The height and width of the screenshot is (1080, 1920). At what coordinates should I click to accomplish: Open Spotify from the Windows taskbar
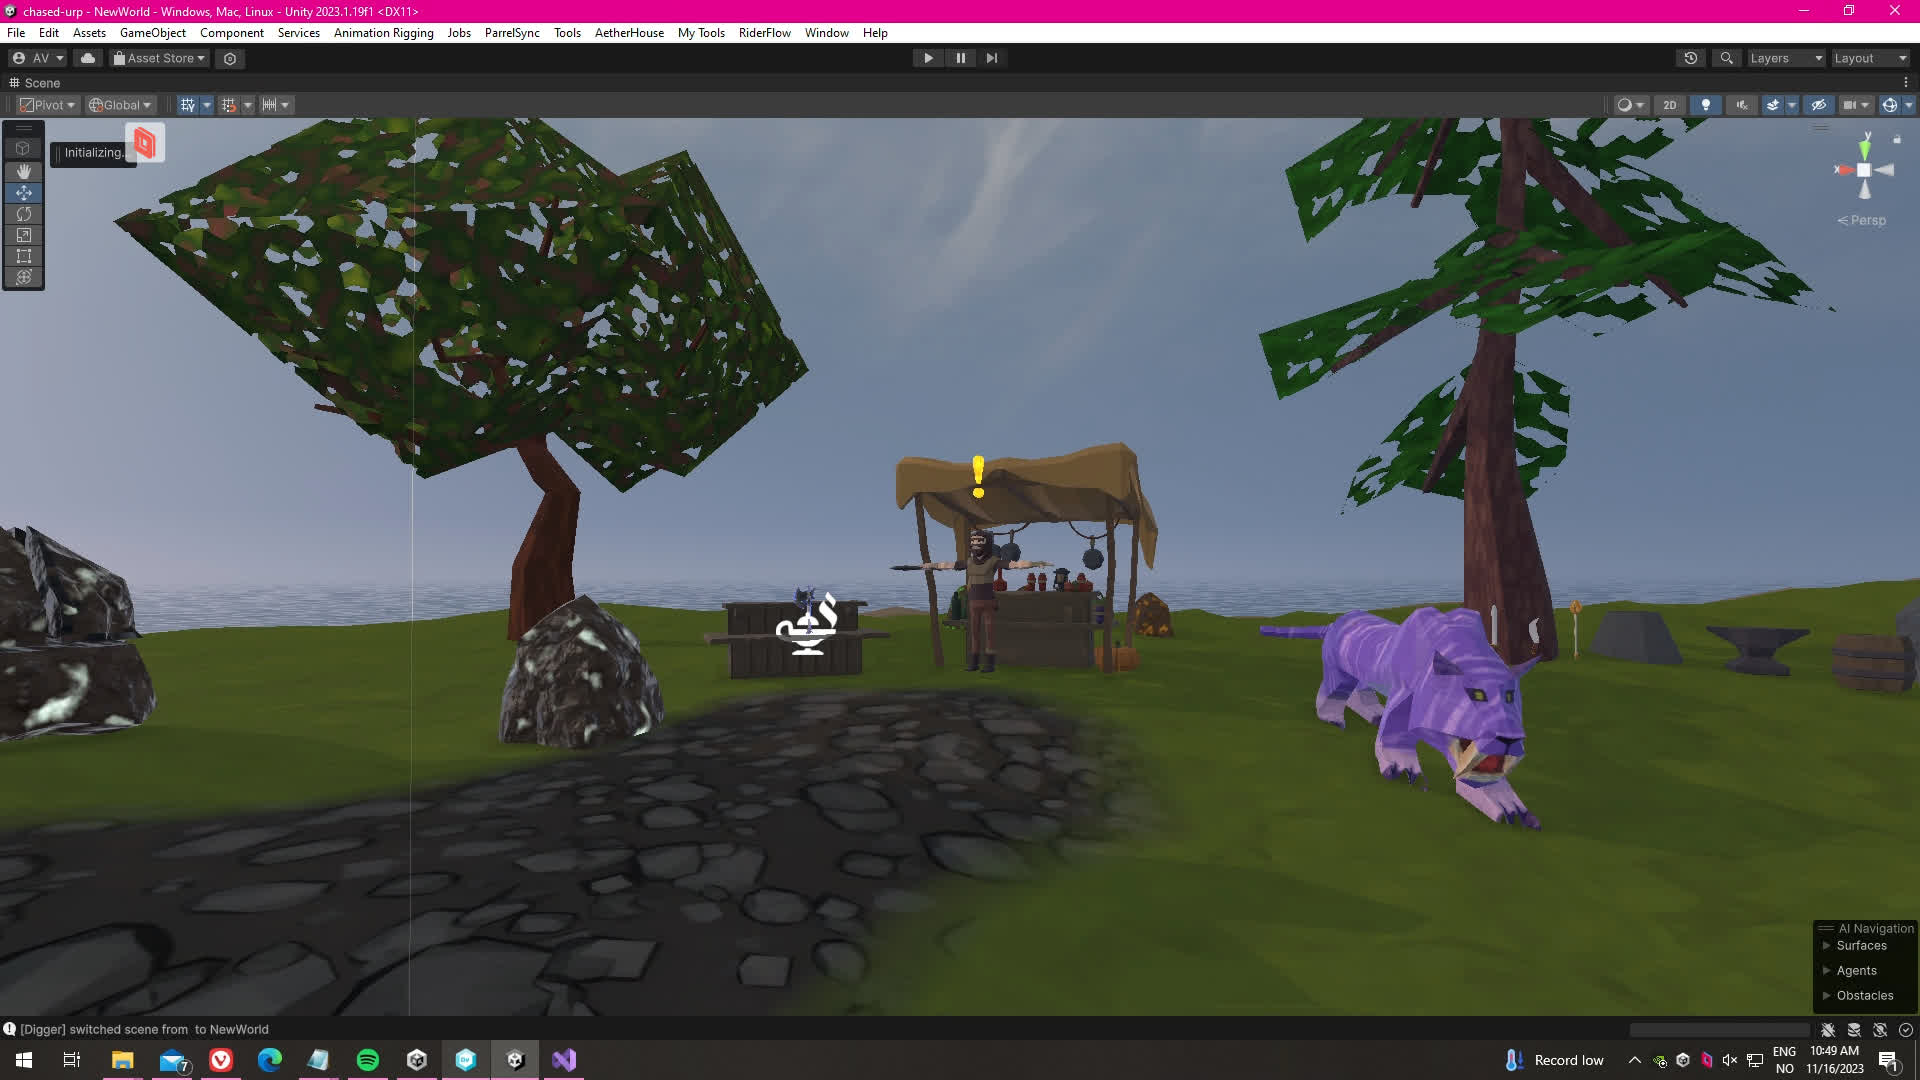(367, 1060)
